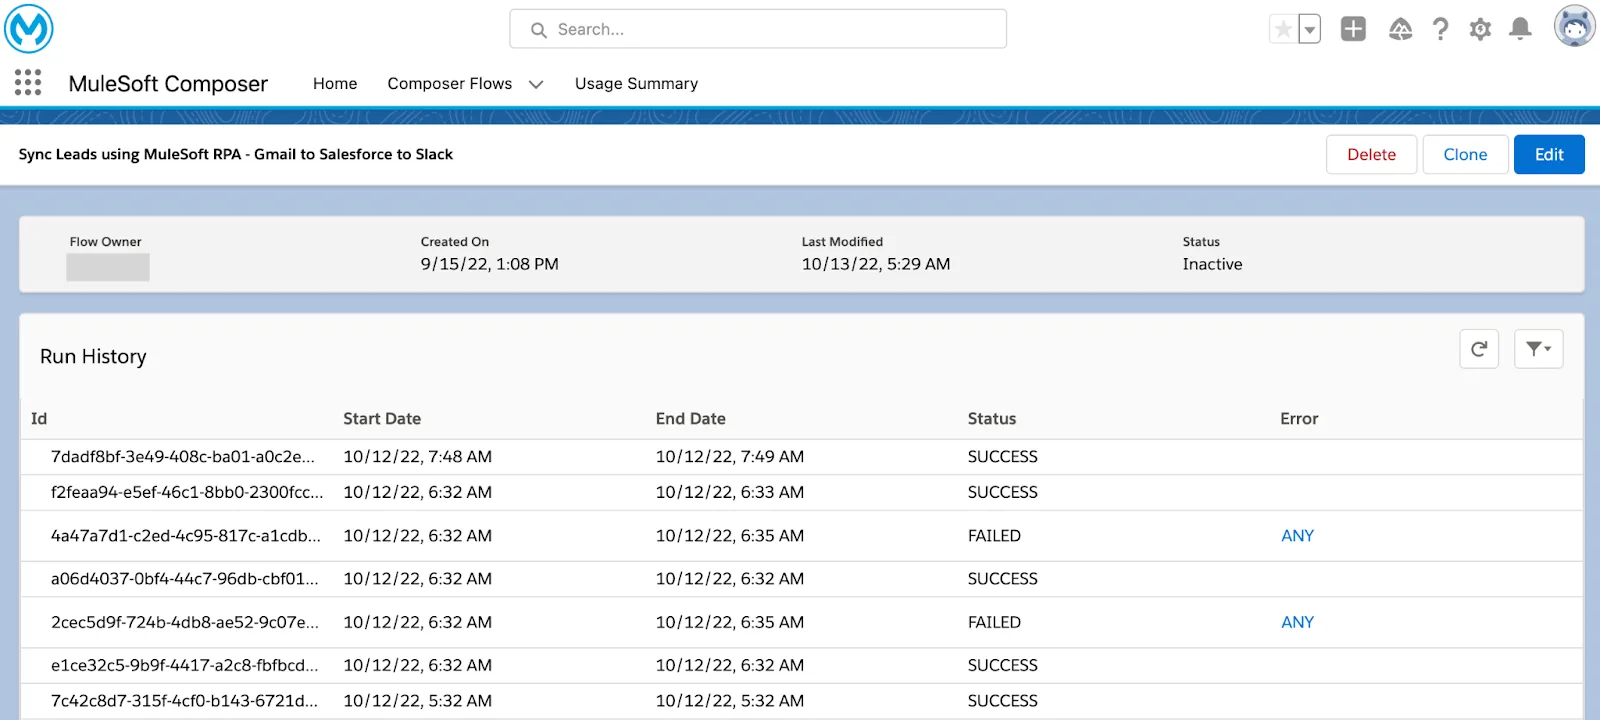Click the flow title Sync Leads using MuleSoft RPA
Screen dimensions: 1600x720
click(x=235, y=154)
